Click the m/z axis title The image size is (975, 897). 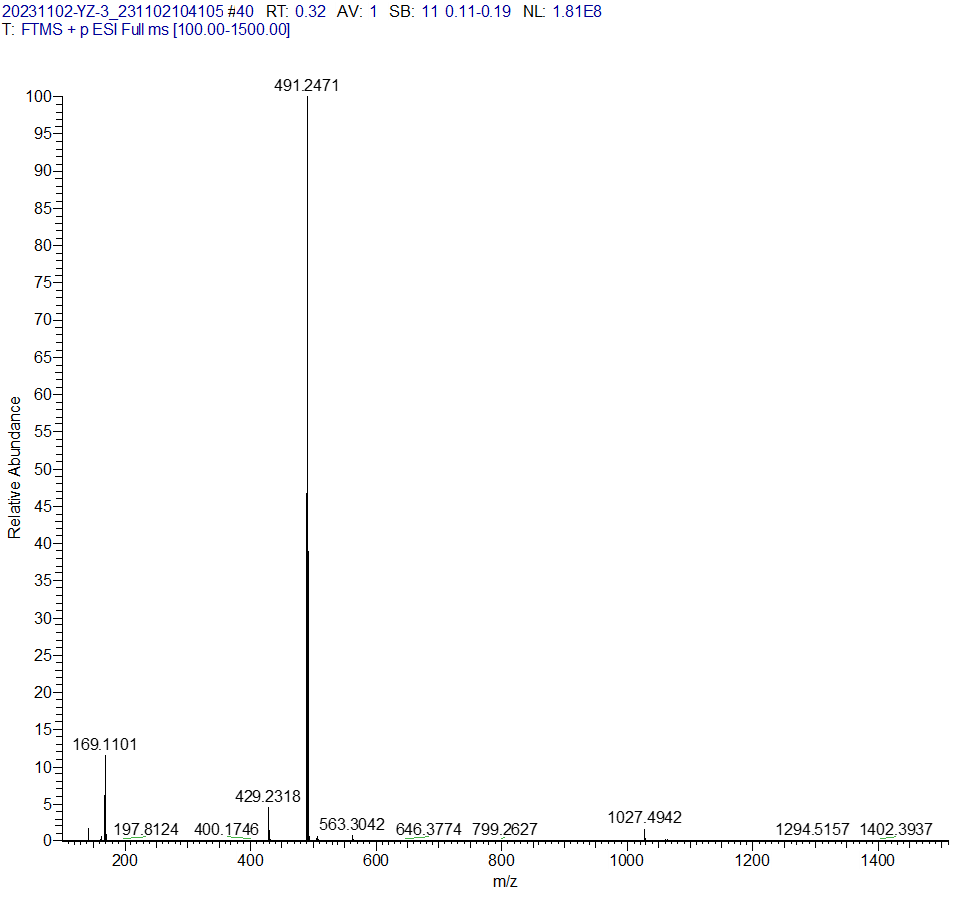tap(505, 881)
